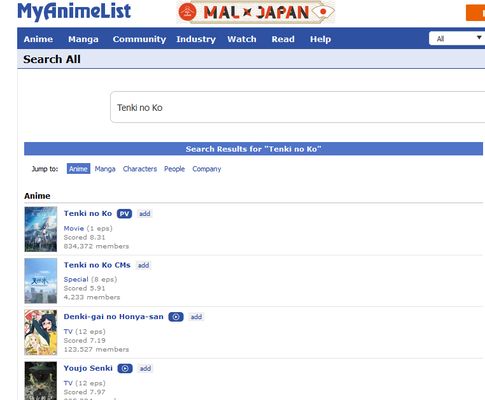485x400 pixels.
Task: Jump to the Anime results section
Action: point(78,169)
